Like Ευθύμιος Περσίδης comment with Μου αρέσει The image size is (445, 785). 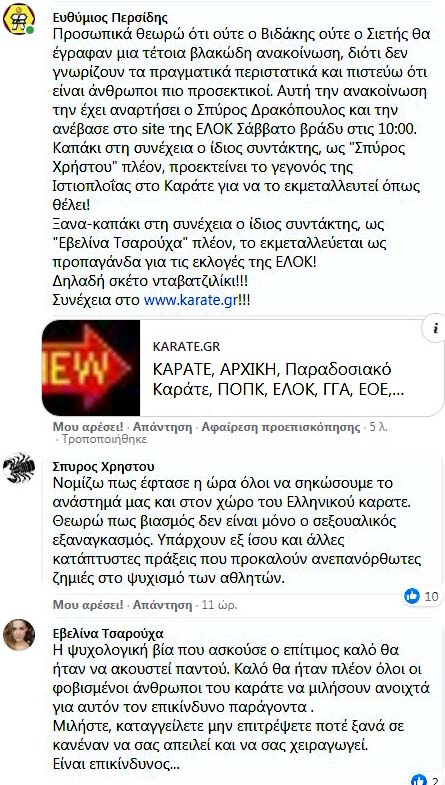pos(88,427)
